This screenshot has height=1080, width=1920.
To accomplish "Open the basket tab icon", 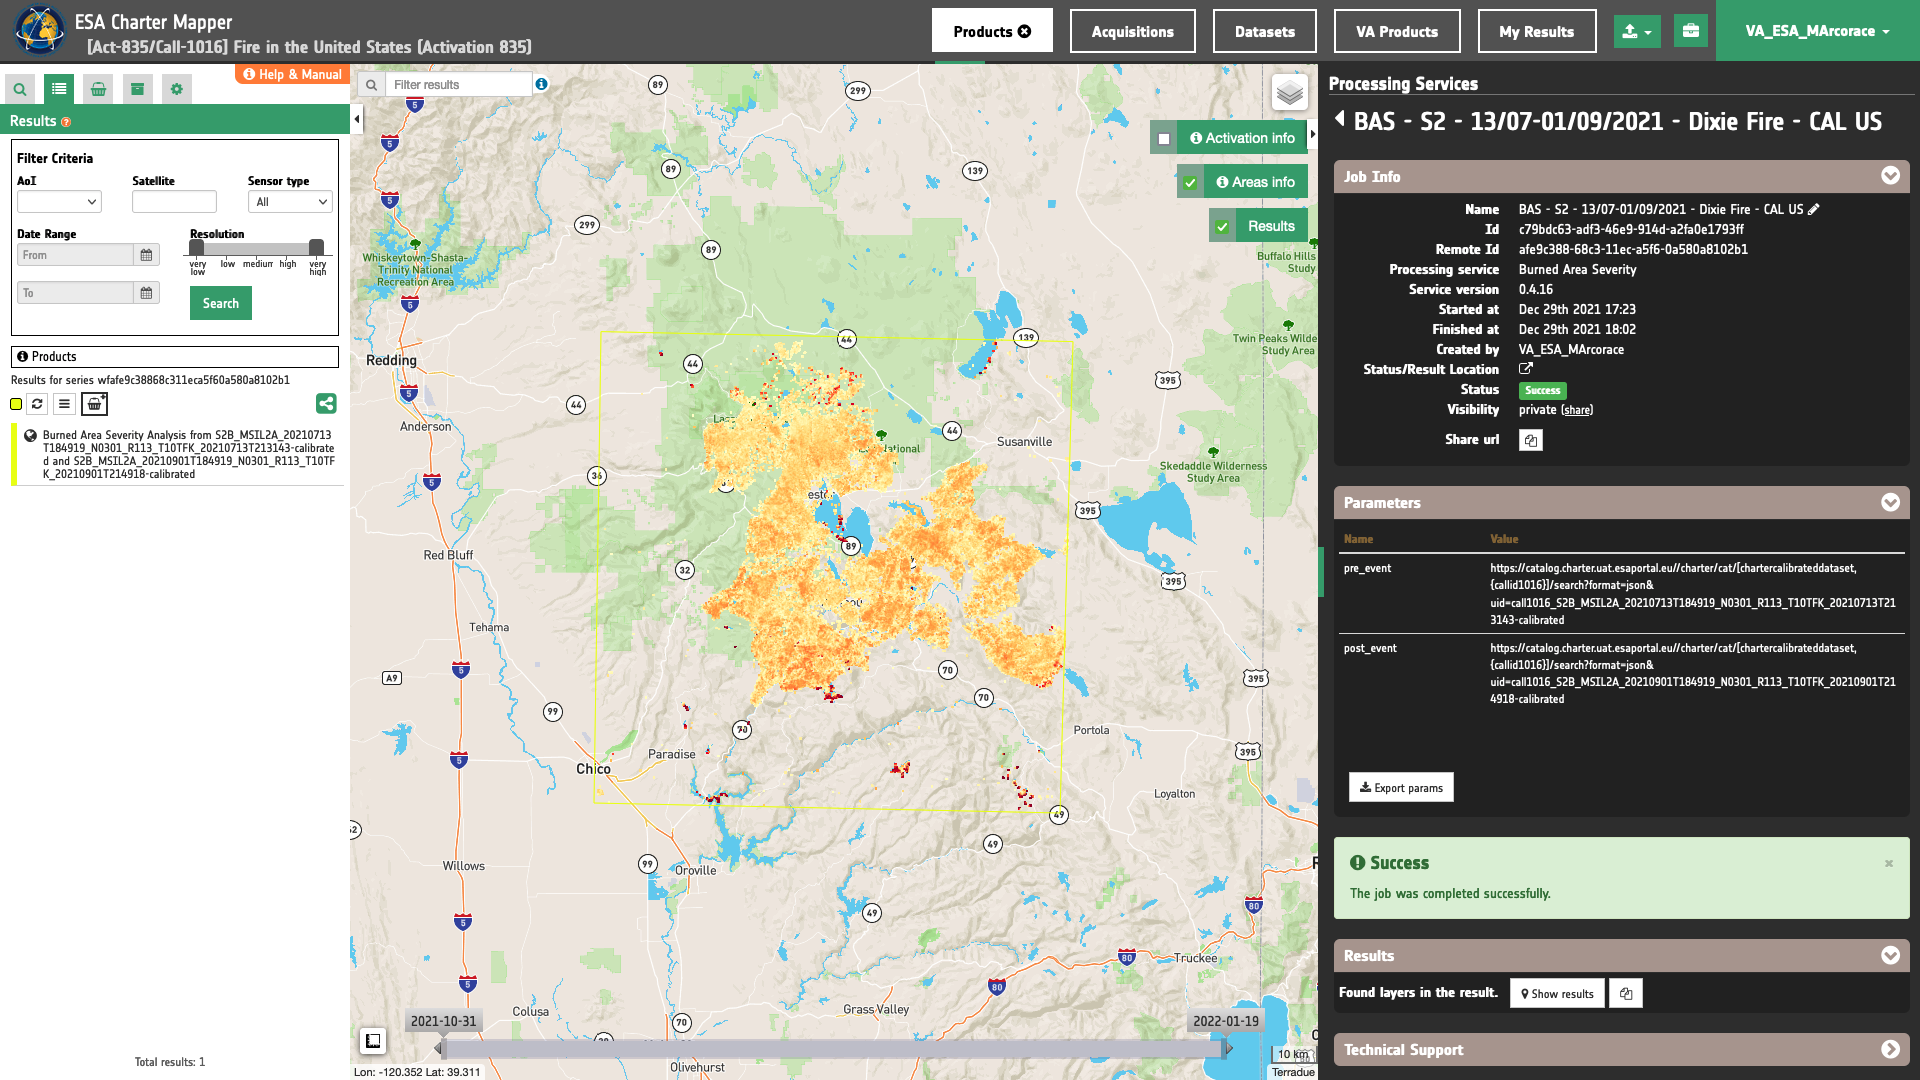I will coord(98,89).
